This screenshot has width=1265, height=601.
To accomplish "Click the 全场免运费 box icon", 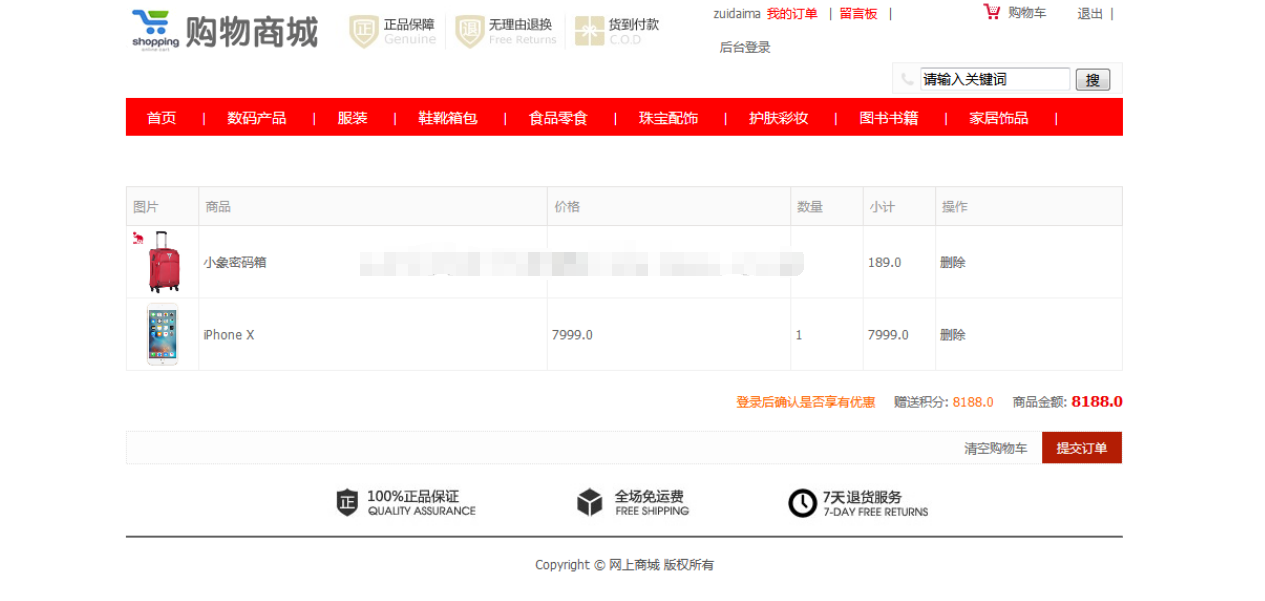I will [590, 502].
